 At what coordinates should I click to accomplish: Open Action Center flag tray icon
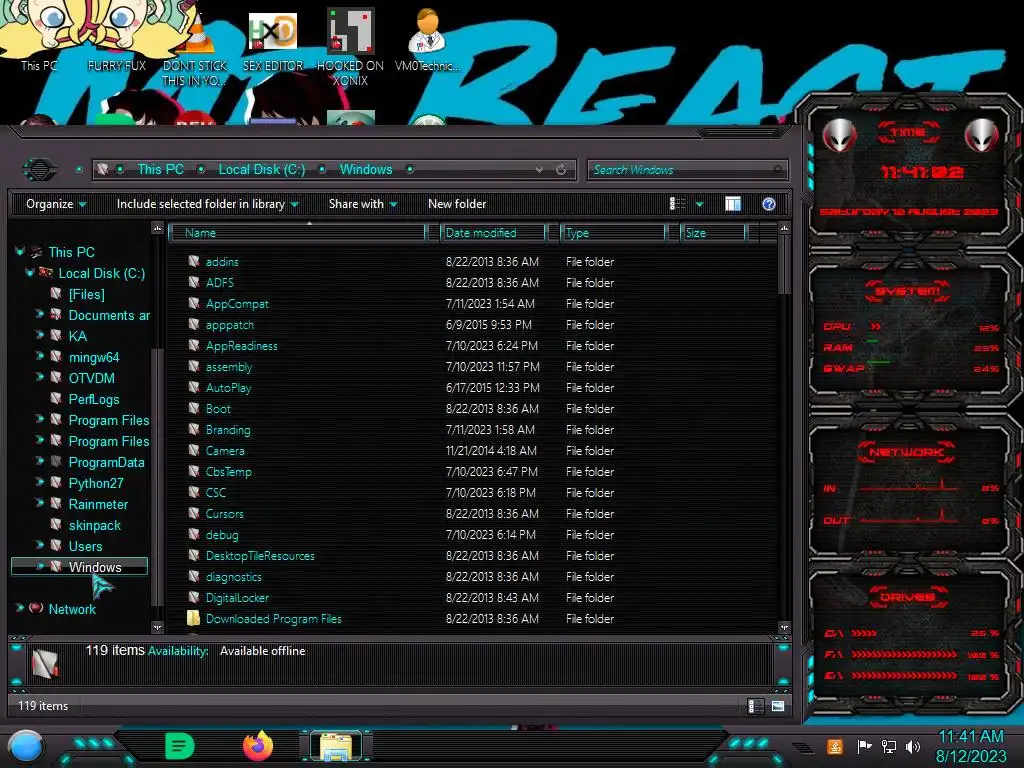tap(864, 746)
